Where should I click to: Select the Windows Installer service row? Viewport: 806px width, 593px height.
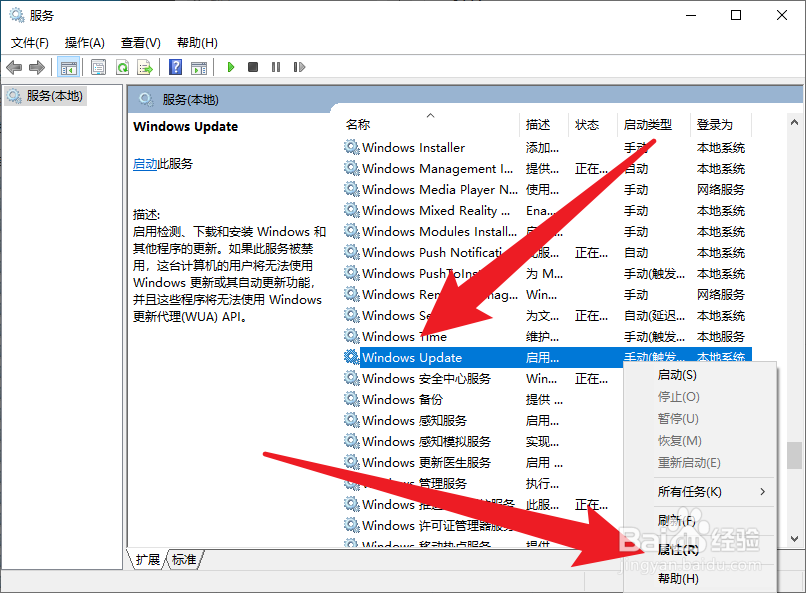pyautogui.click(x=547, y=147)
